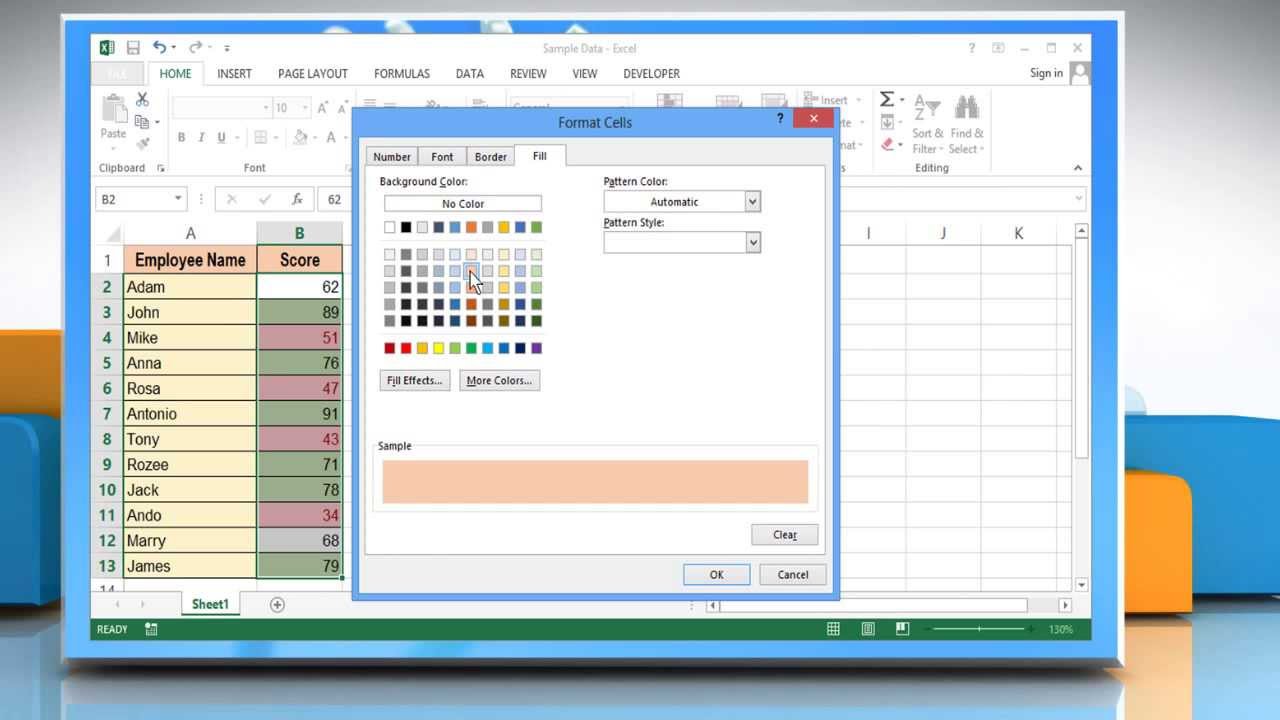Click the account avatar icon beside Sign in
Viewport: 1280px width, 720px height.
(x=1079, y=73)
